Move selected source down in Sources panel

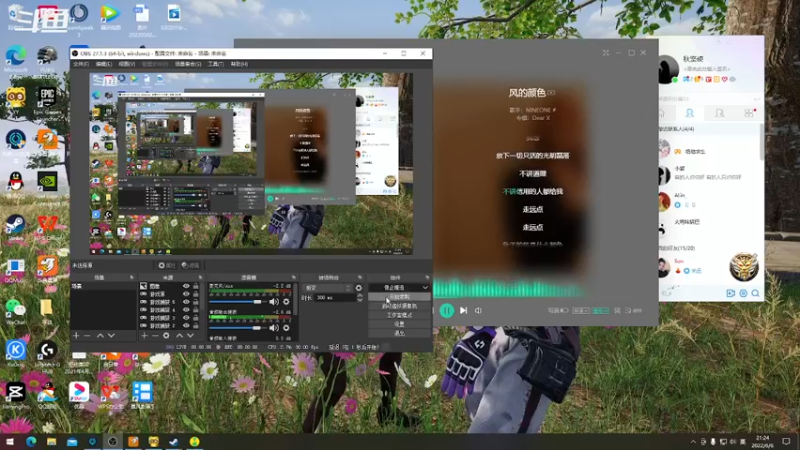(190, 336)
